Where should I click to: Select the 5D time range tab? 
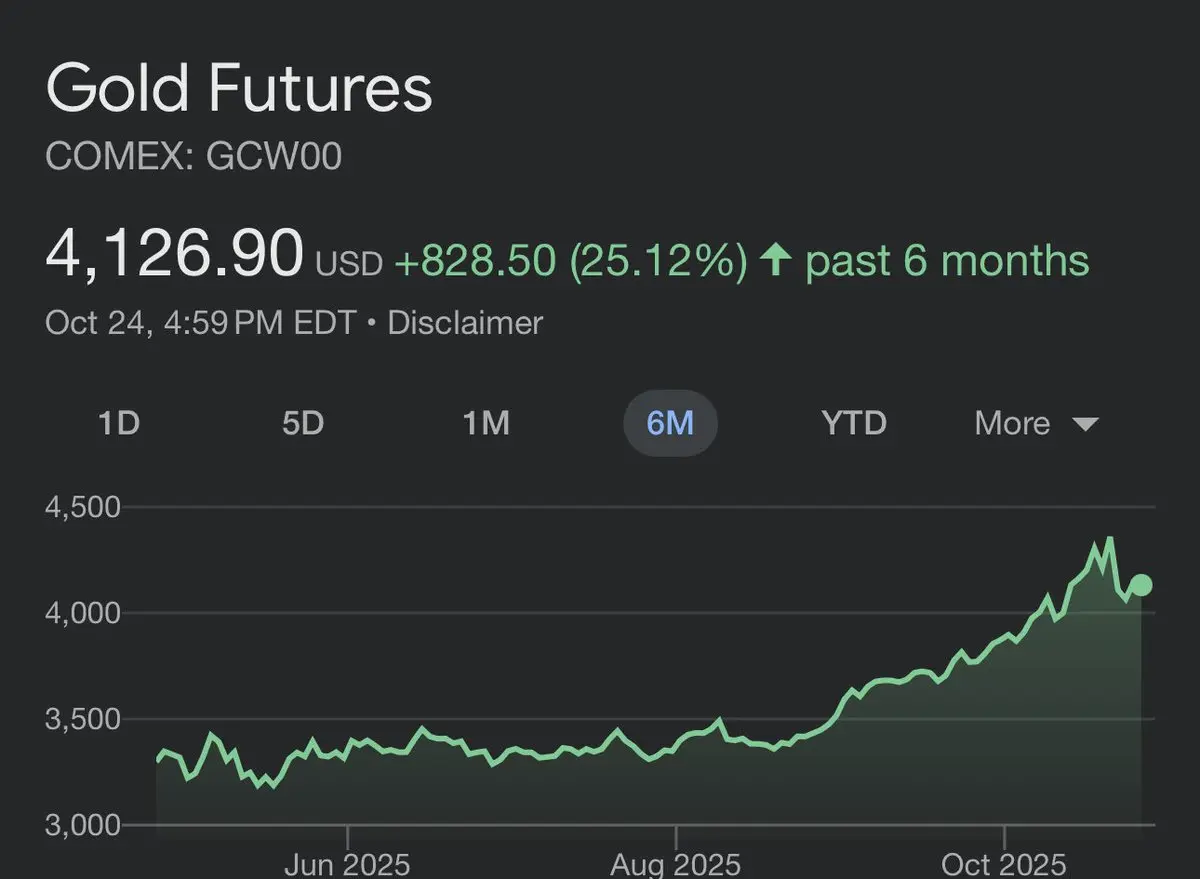(303, 424)
